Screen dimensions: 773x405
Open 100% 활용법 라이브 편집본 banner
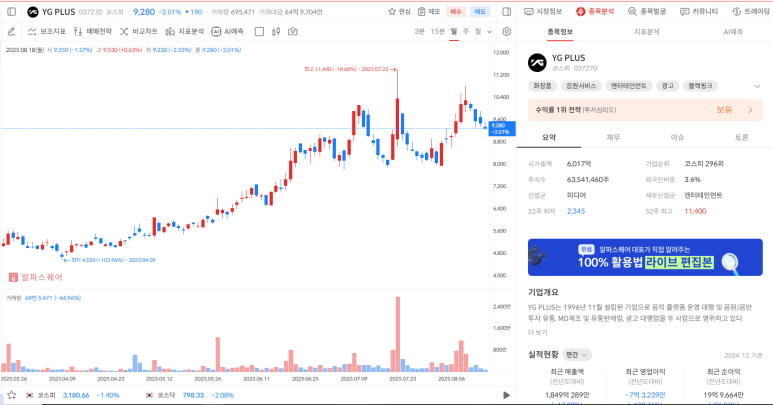tap(645, 257)
